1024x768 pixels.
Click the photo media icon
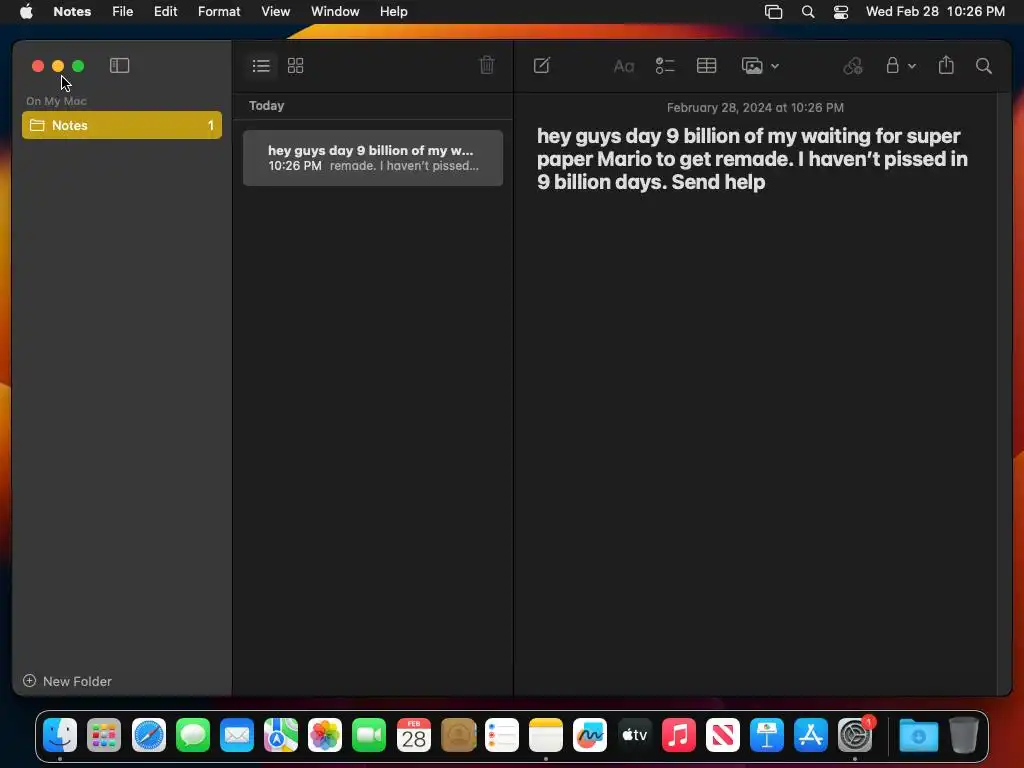click(752, 66)
